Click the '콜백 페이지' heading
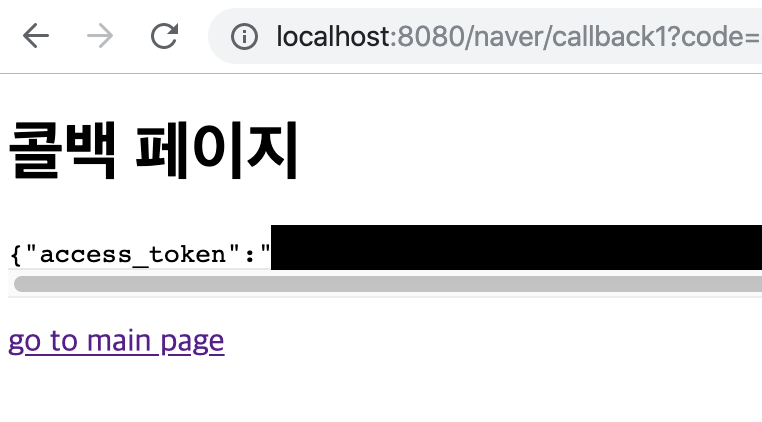The image size is (762, 422). click(x=154, y=151)
